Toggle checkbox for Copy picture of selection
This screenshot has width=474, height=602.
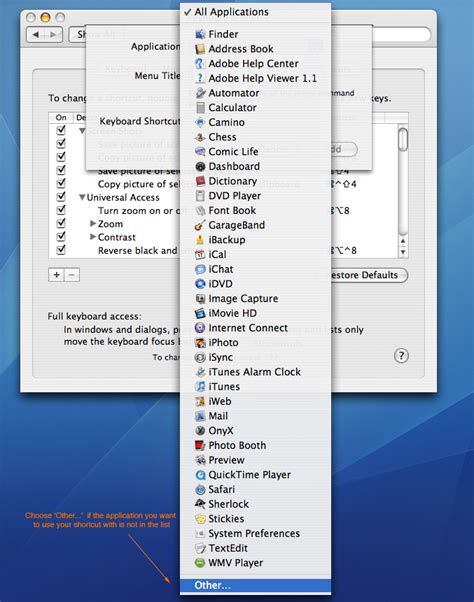pos(61,183)
